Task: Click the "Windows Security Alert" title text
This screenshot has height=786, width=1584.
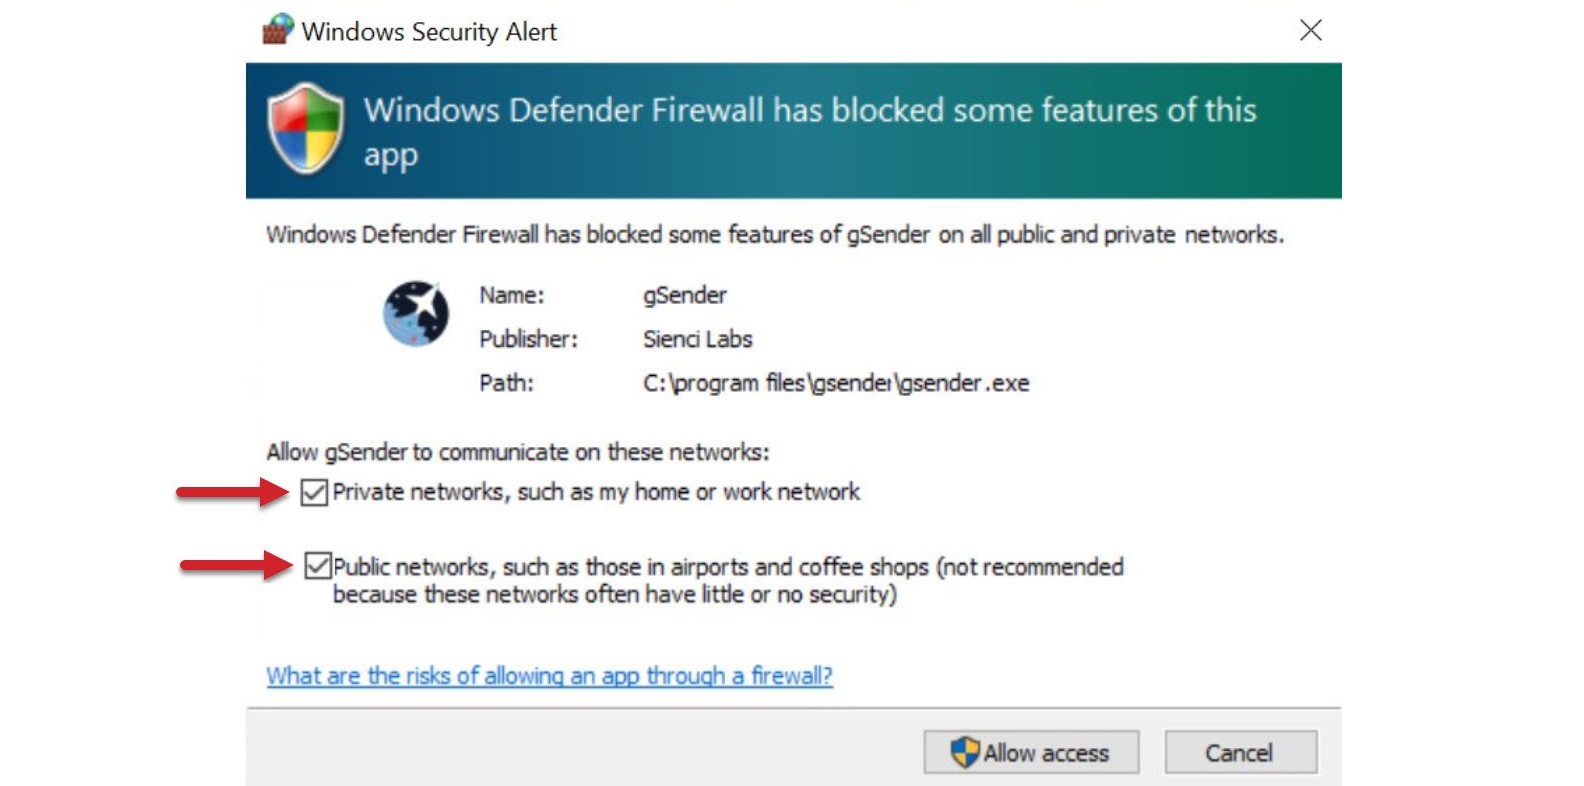Action: coord(429,32)
